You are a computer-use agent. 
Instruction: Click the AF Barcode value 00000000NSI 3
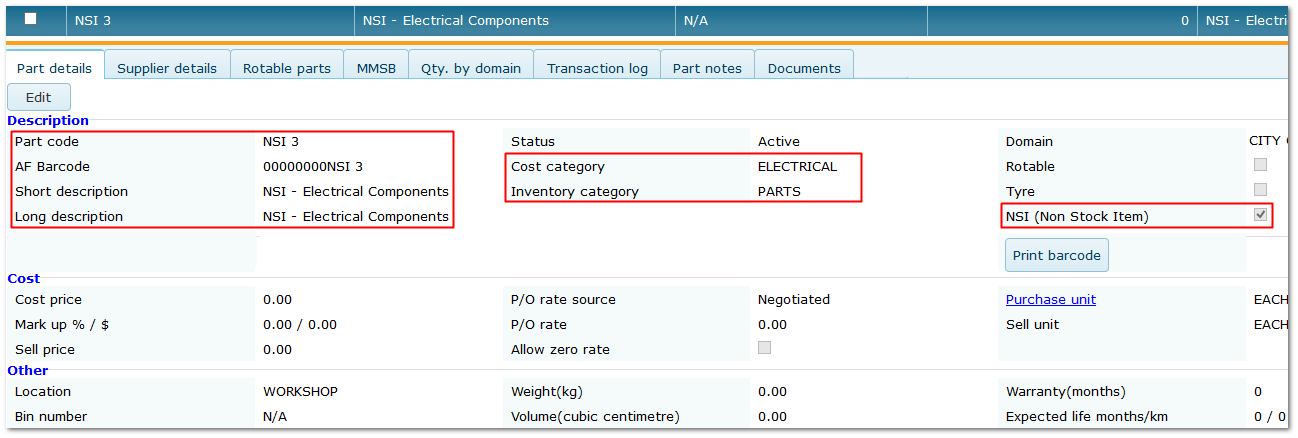[313, 167]
